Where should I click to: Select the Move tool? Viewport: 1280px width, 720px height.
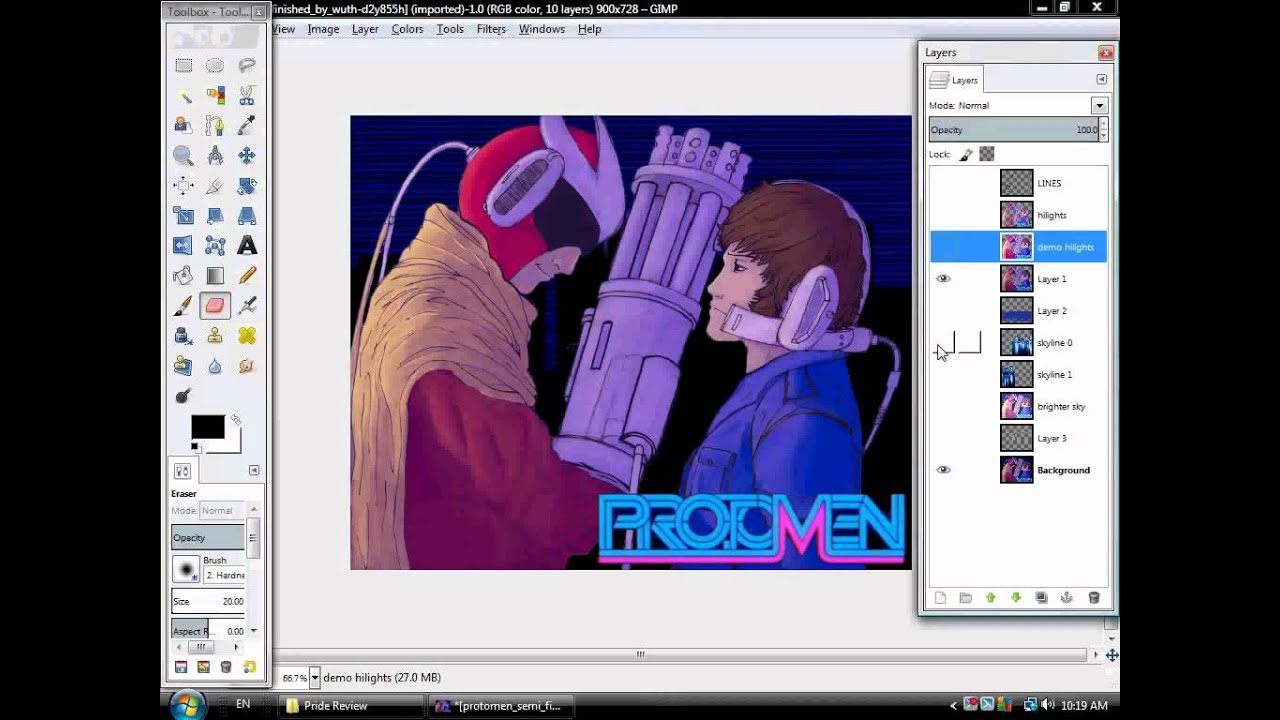coord(247,156)
